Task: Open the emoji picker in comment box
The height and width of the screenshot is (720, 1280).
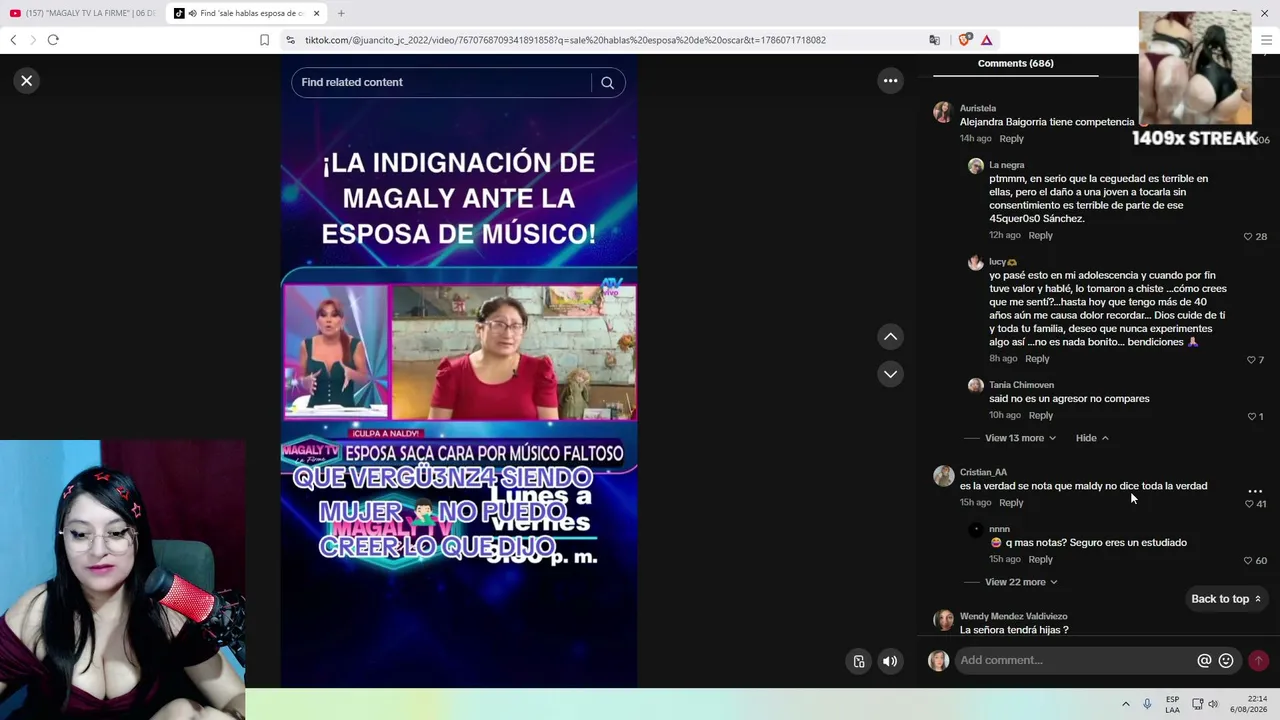Action: coord(1226,661)
